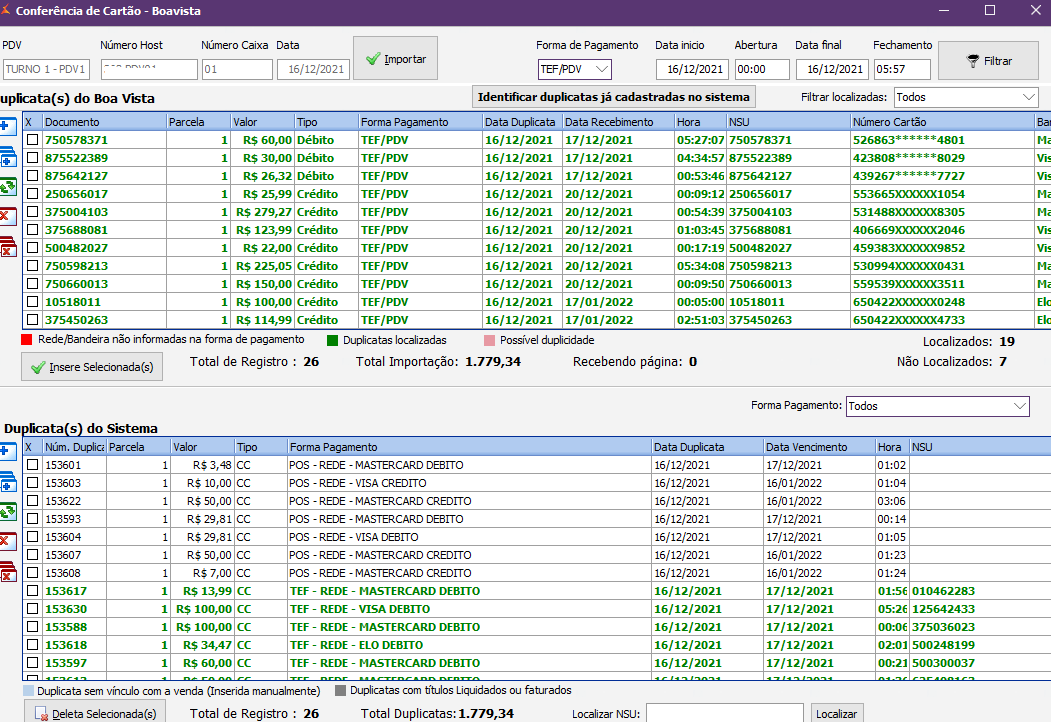Click green refresh arrows icon beside Sistema grid
Screen dimensions: 1051x722
(7, 511)
